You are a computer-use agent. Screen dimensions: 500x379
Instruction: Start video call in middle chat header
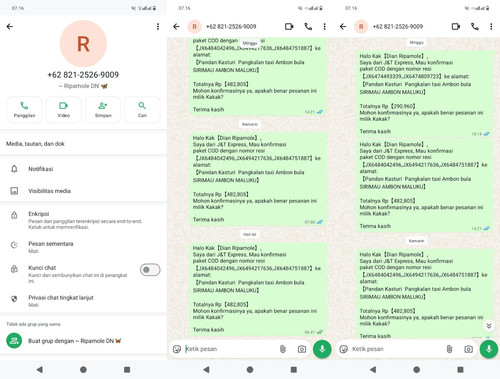coord(289,27)
